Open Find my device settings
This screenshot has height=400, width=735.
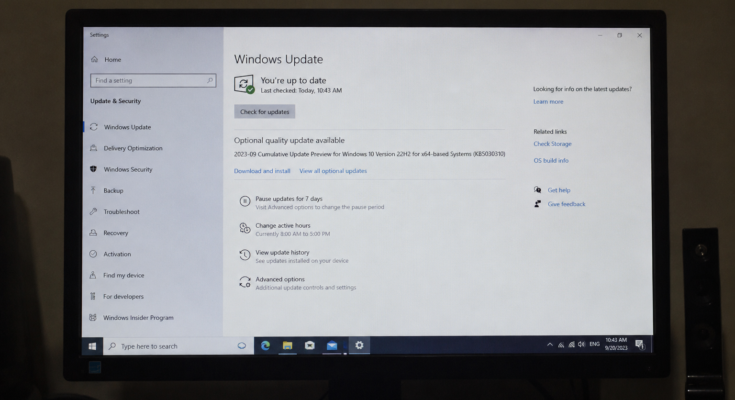tap(123, 275)
